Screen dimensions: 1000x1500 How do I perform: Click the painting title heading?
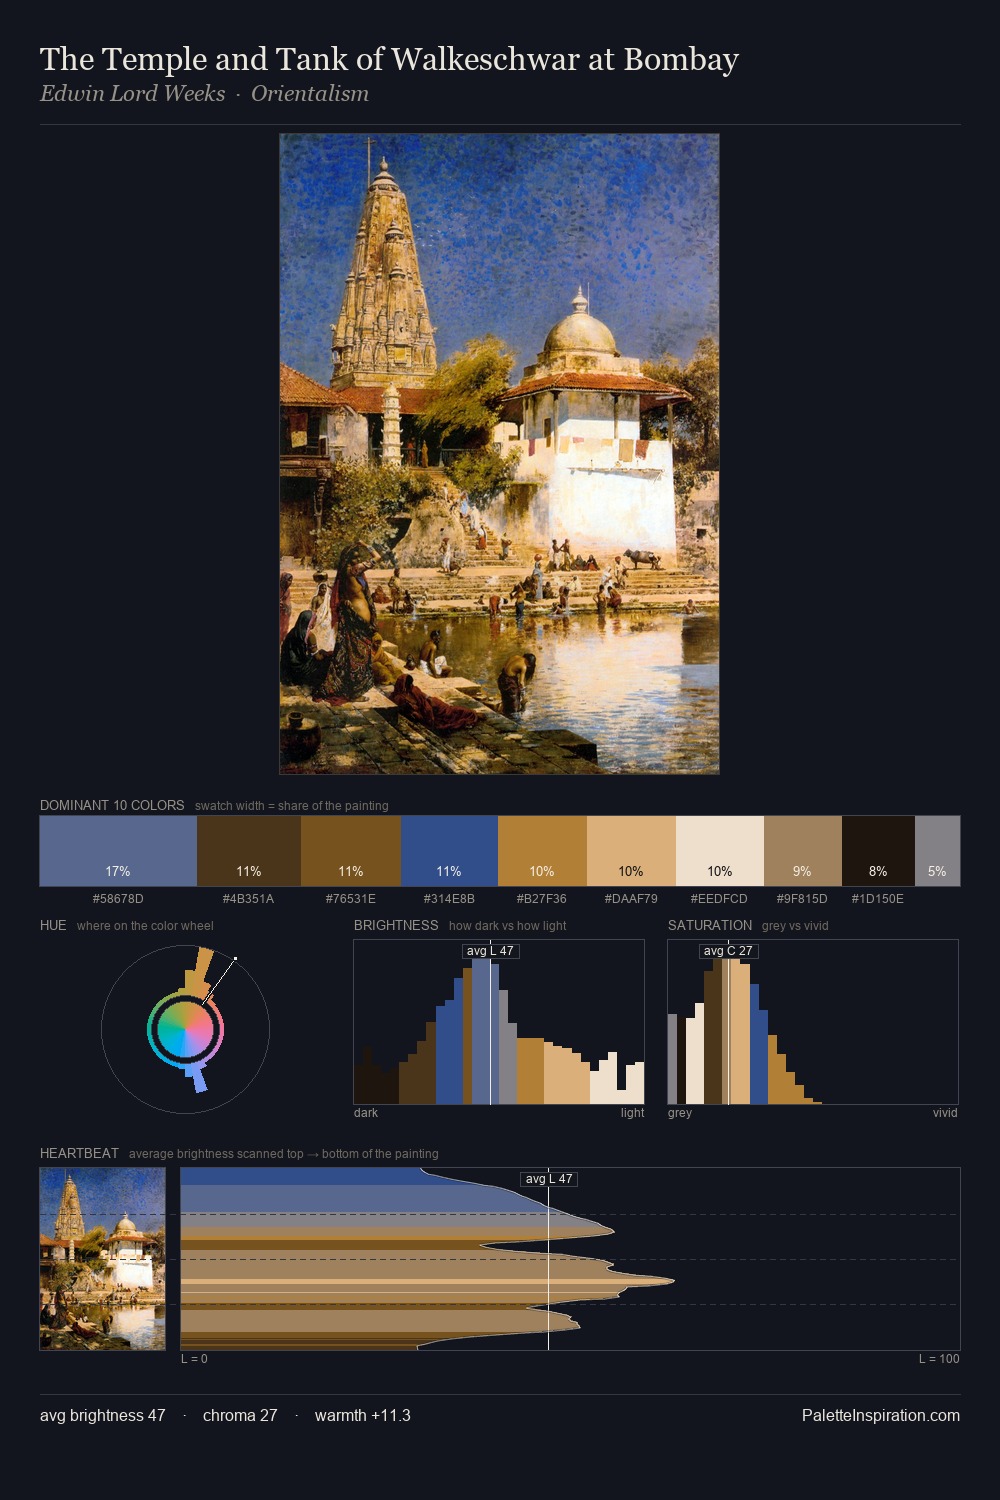point(389,60)
